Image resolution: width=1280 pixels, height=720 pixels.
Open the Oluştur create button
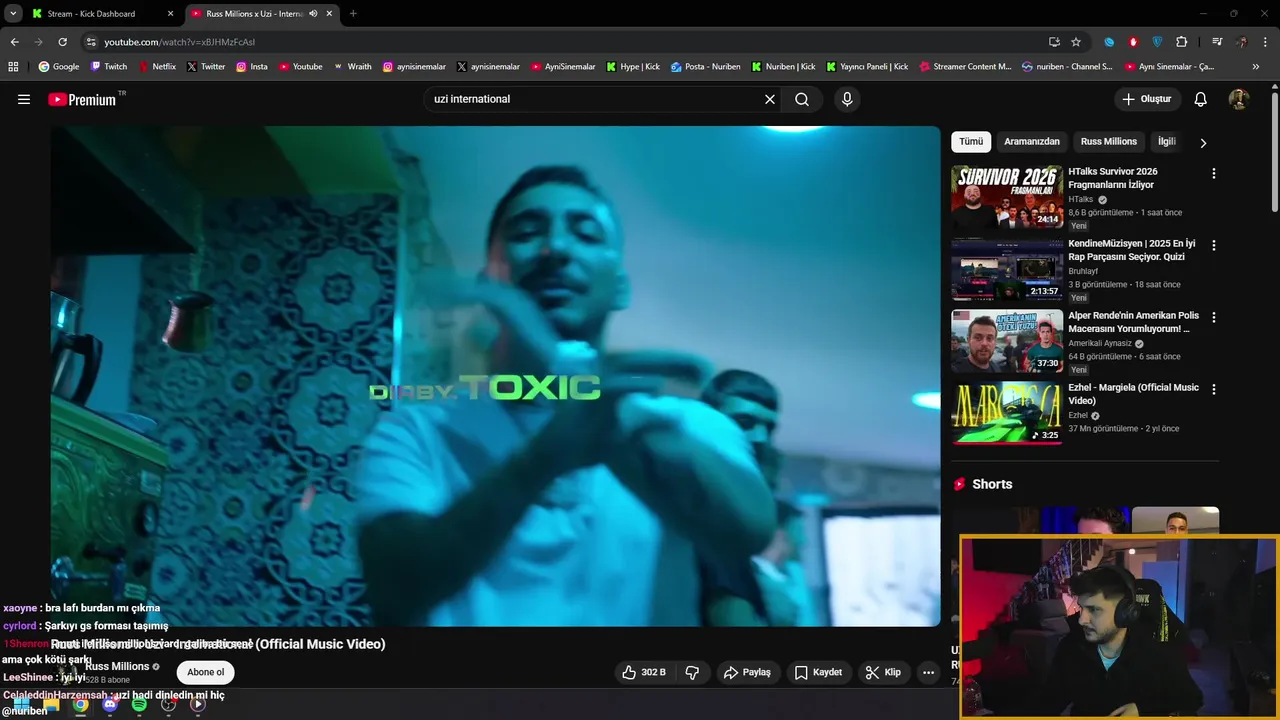(x=1146, y=99)
